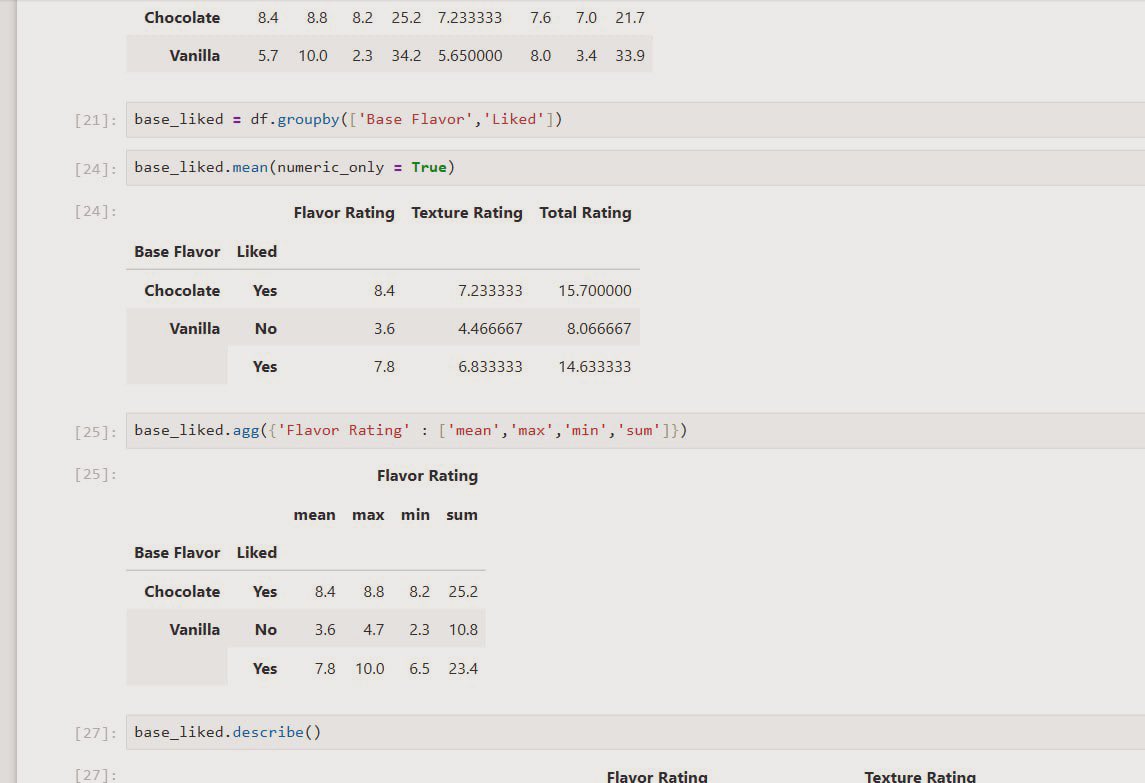Click the input prompt label [25]: beside base_liked.agg

(96, 432)
